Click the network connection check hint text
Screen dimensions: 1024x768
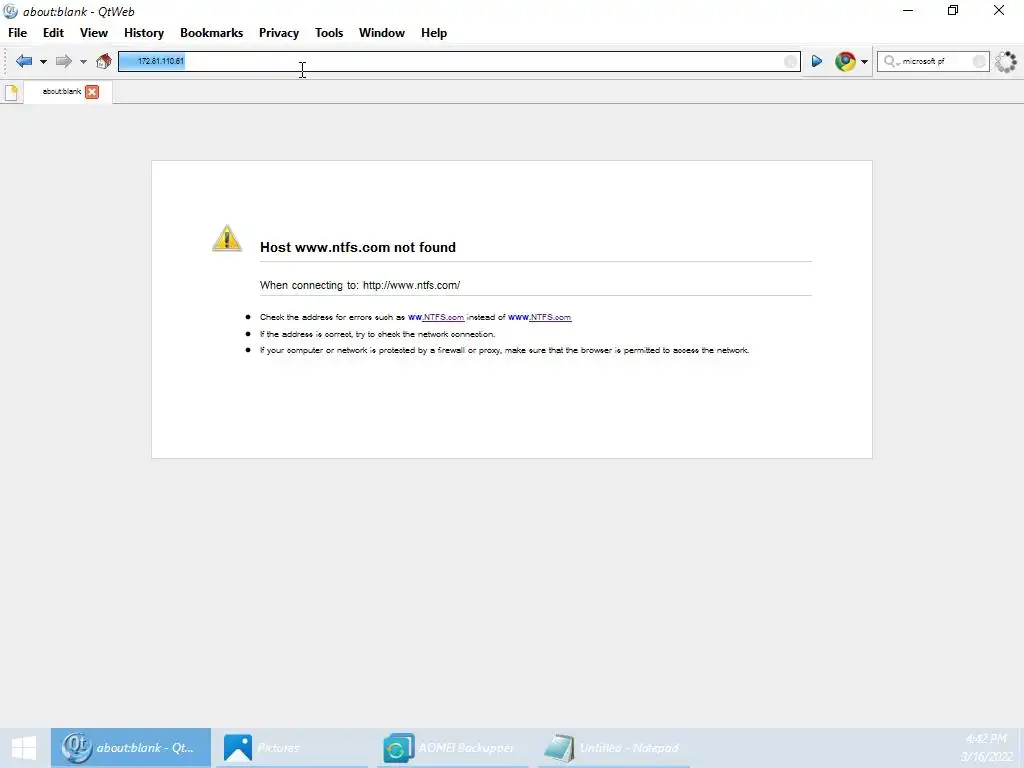[x=377, y=334]
